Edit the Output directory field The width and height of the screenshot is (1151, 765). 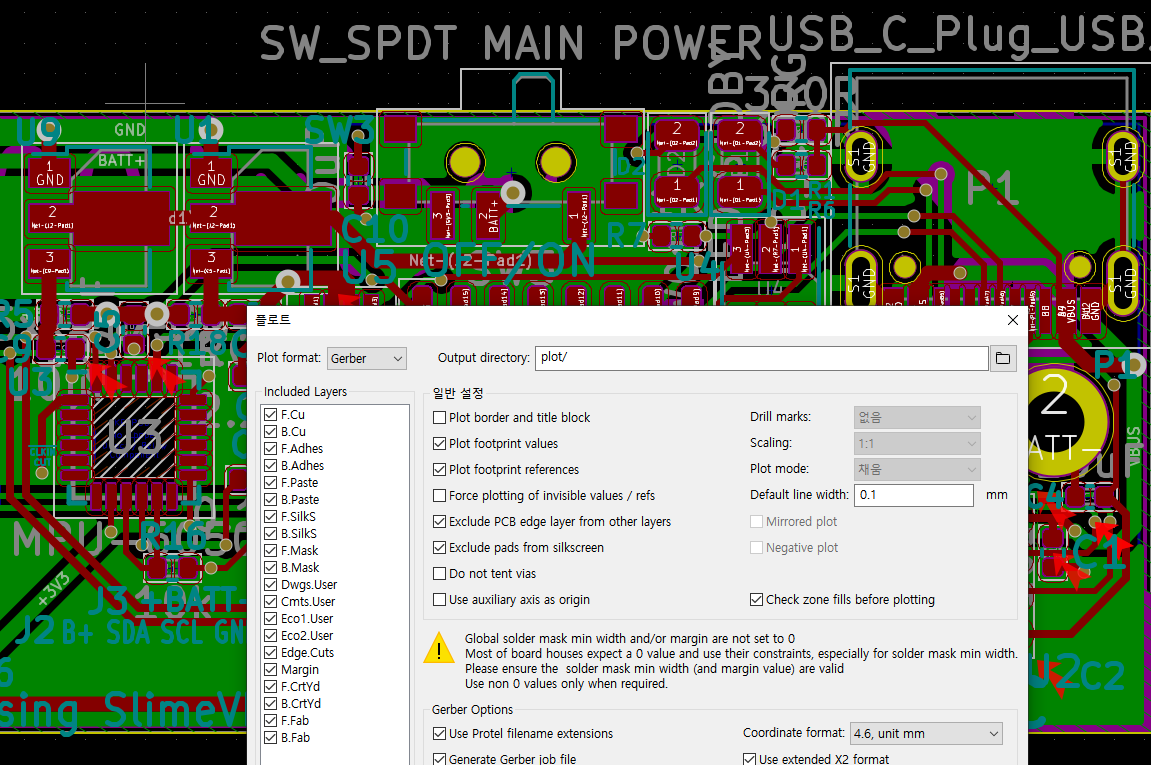(761, 358)
